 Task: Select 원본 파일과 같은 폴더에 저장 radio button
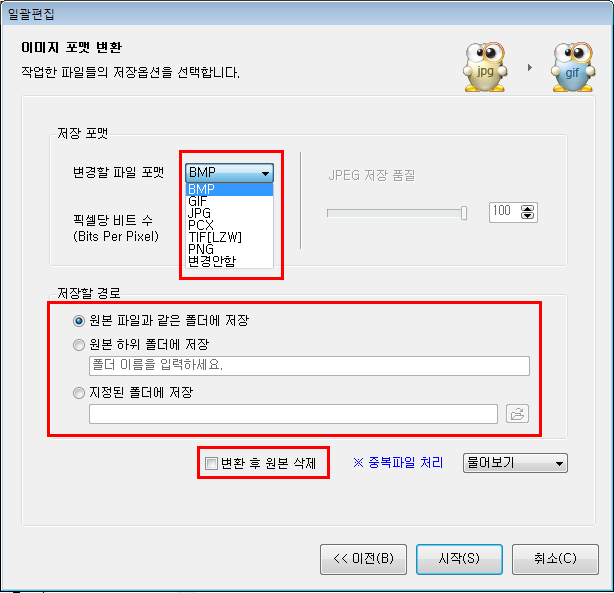pyautogui.click(x=79, y=321)
